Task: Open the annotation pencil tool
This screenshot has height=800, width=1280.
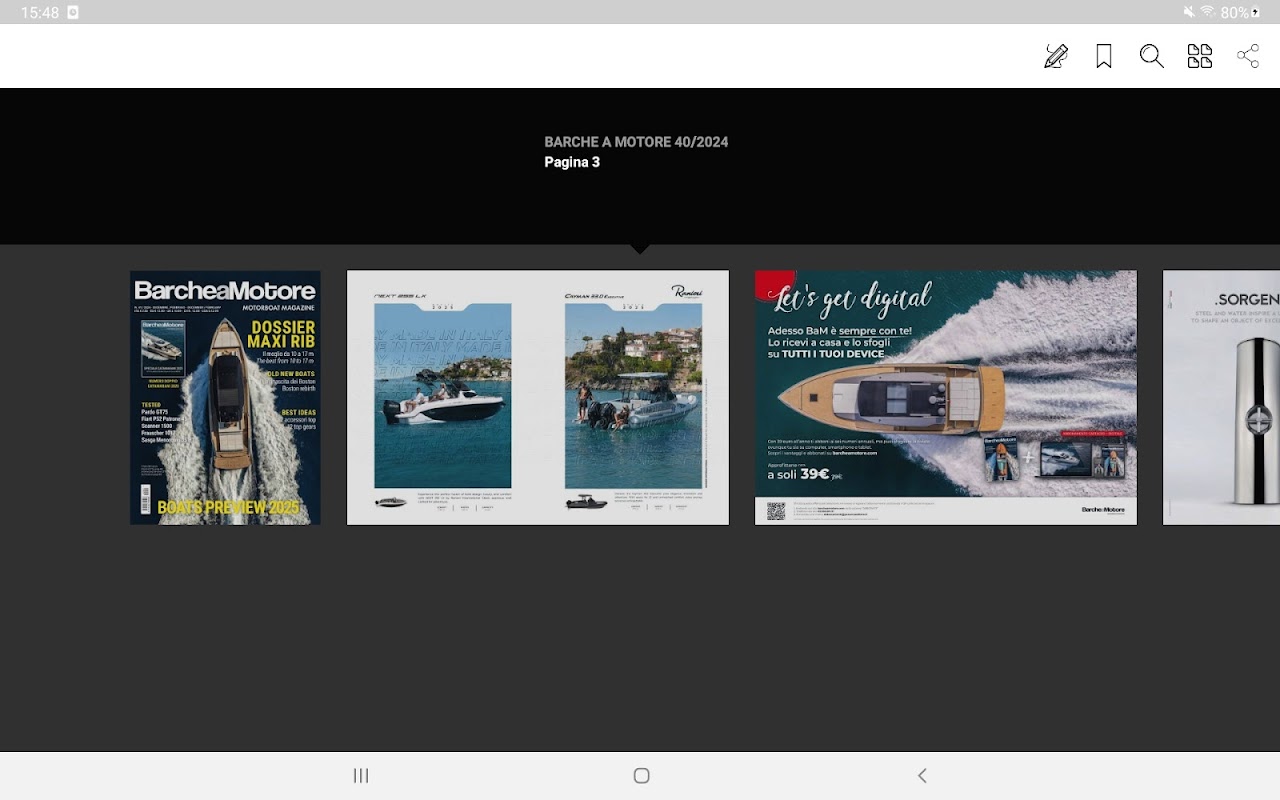Action: point(1056,56)
